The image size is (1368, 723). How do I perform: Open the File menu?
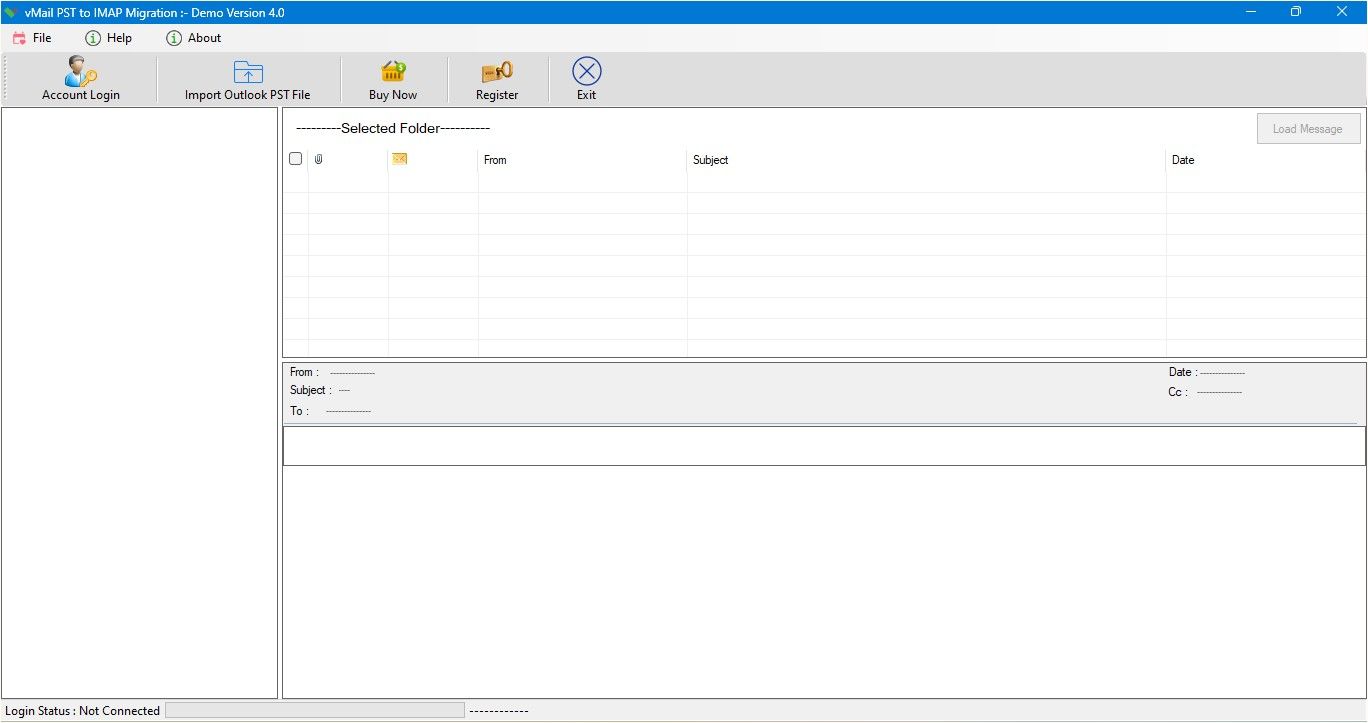[32, 38]
